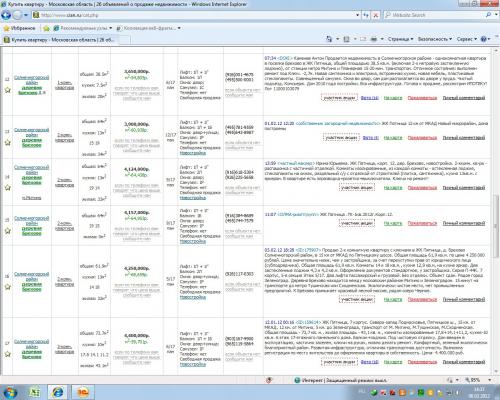Open the Help button dropdown arrow
Viewport: 500px width, 400px height.
(x=489, y=39)
